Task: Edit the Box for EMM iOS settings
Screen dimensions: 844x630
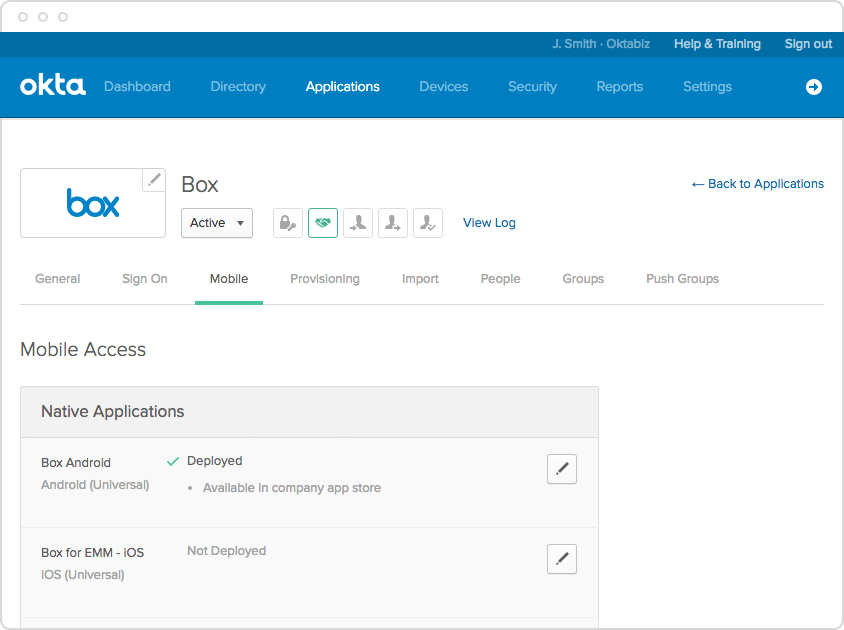Action: (x=562, y=559)
